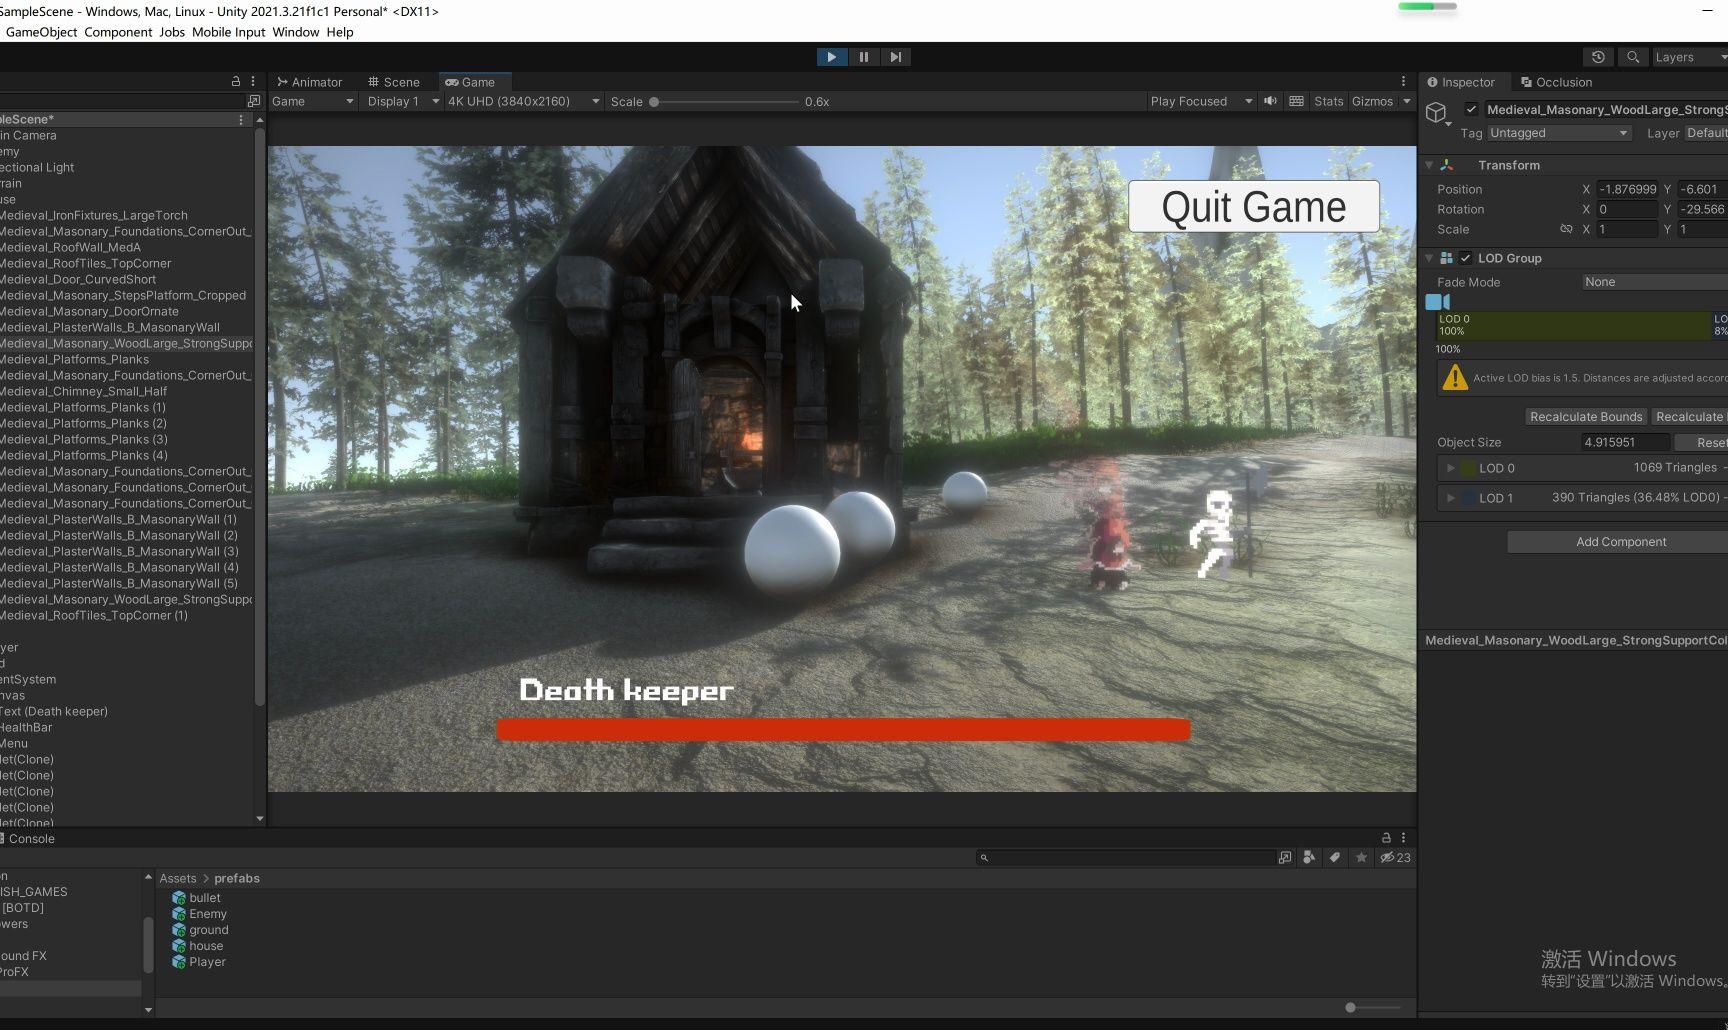The image size is (1728, 1030).
Task: Click the Hierarchy search-by-type icon
Action: click(x=253, y=101)
